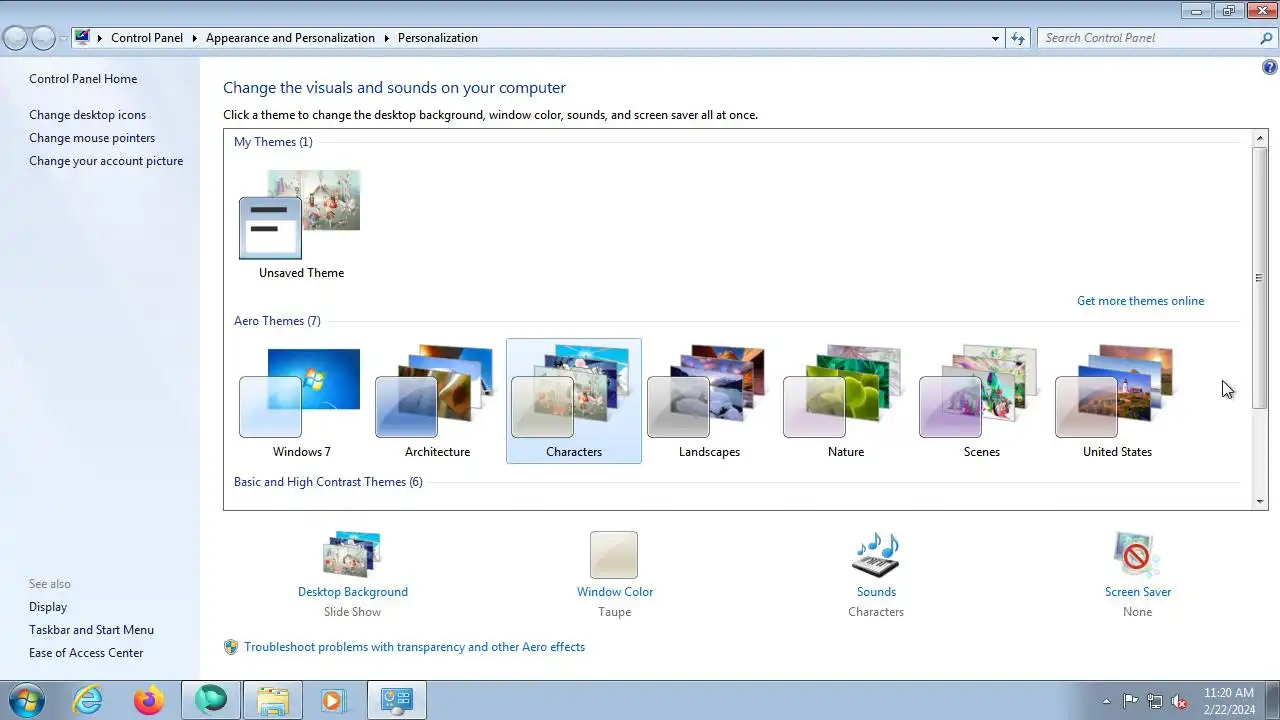Screen dimensions: 1280x720
Task: Click the My Themes (1) group header
Action: coord(273,142)
